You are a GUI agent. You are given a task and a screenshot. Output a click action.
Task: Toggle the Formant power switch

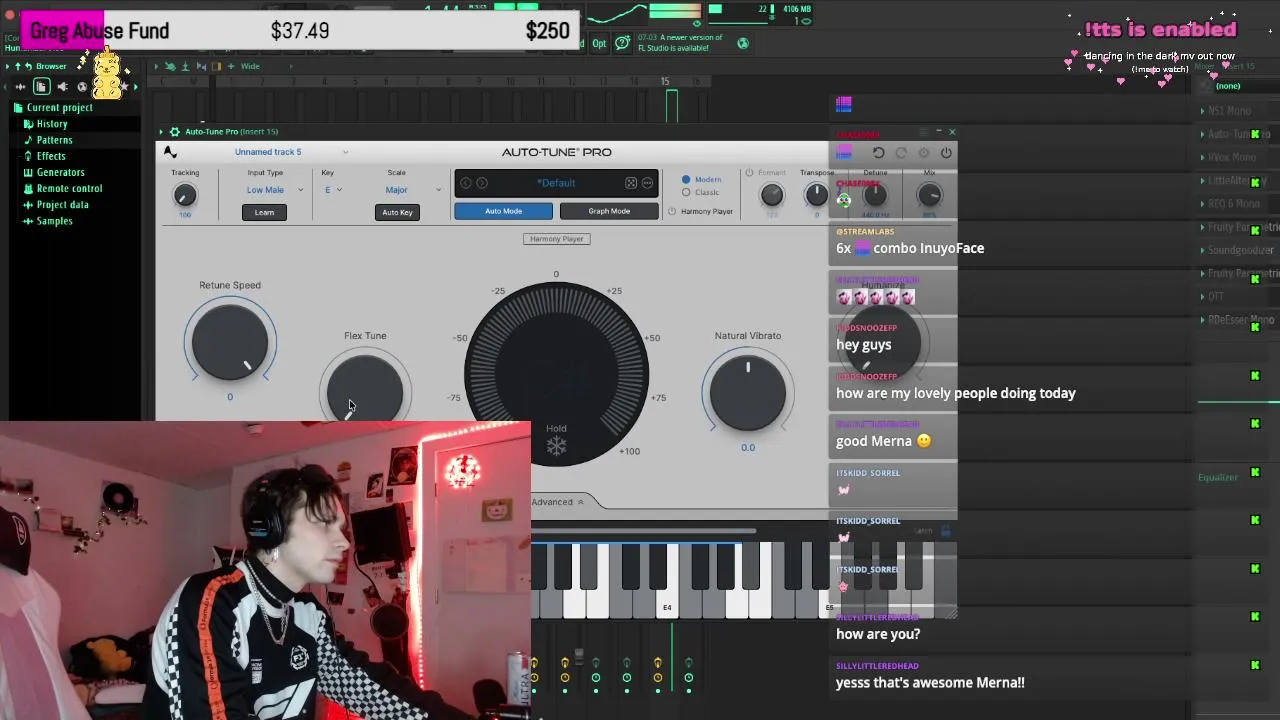pyautogui.click(x=749, y=173)
